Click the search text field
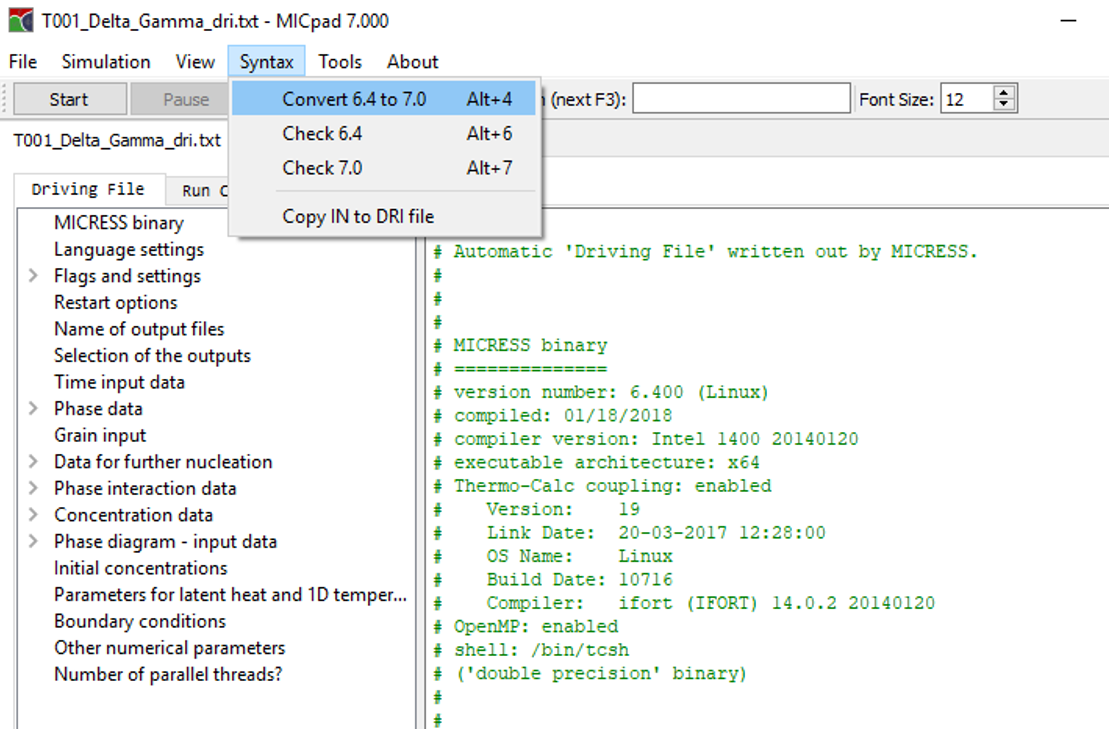The width and height of the screenshot is (1109, 729). coord(741,99)
